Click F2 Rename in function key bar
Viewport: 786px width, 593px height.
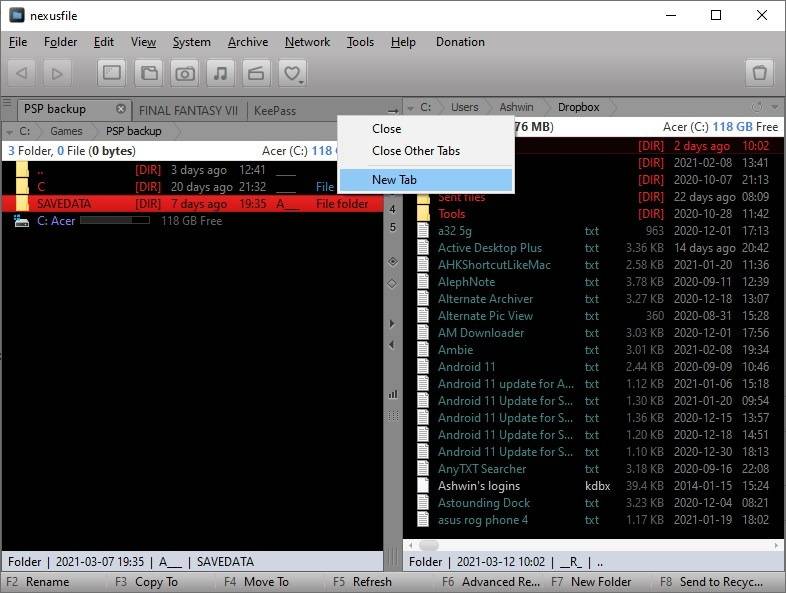click(x=38, y=582)
